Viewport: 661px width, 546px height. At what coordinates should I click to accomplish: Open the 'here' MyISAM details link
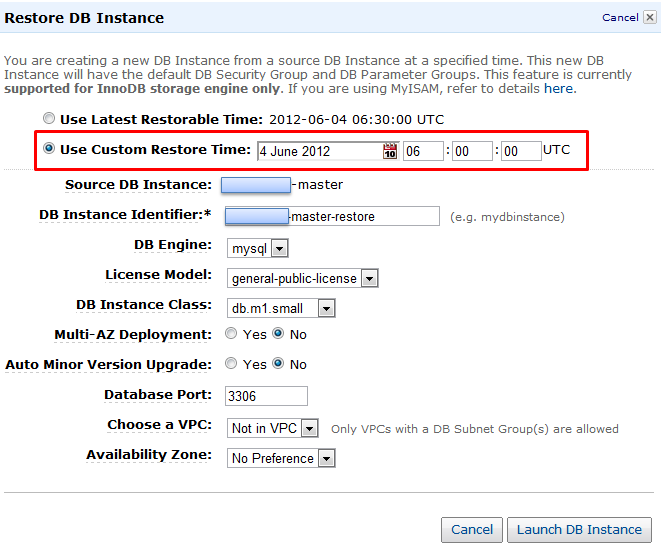[558, 89]
